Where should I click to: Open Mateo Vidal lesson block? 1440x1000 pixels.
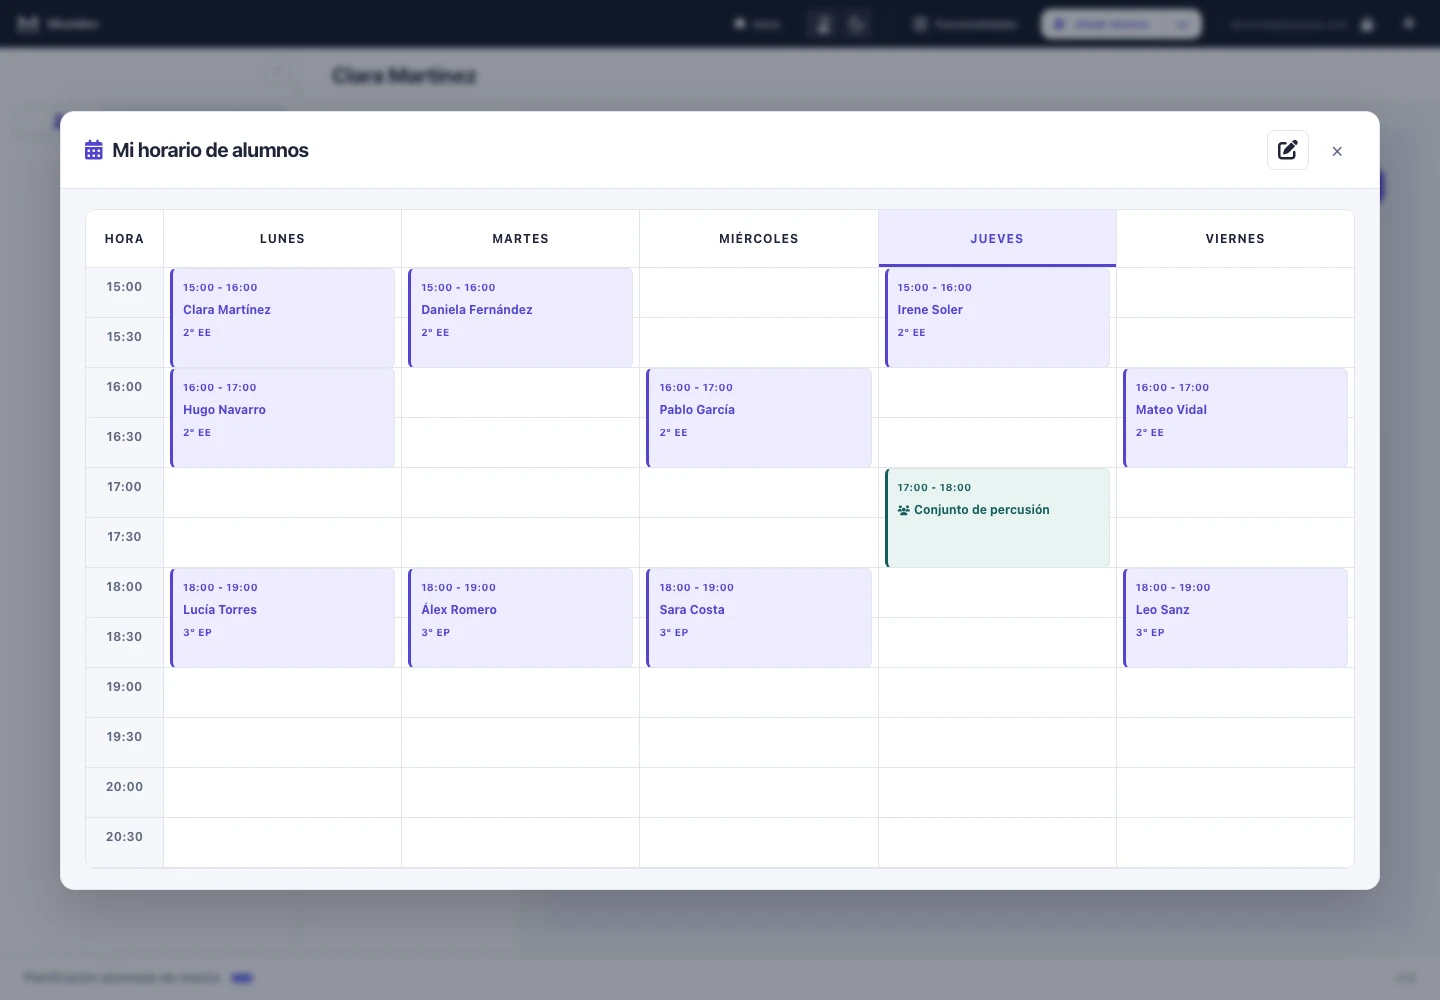[1235, 417]
